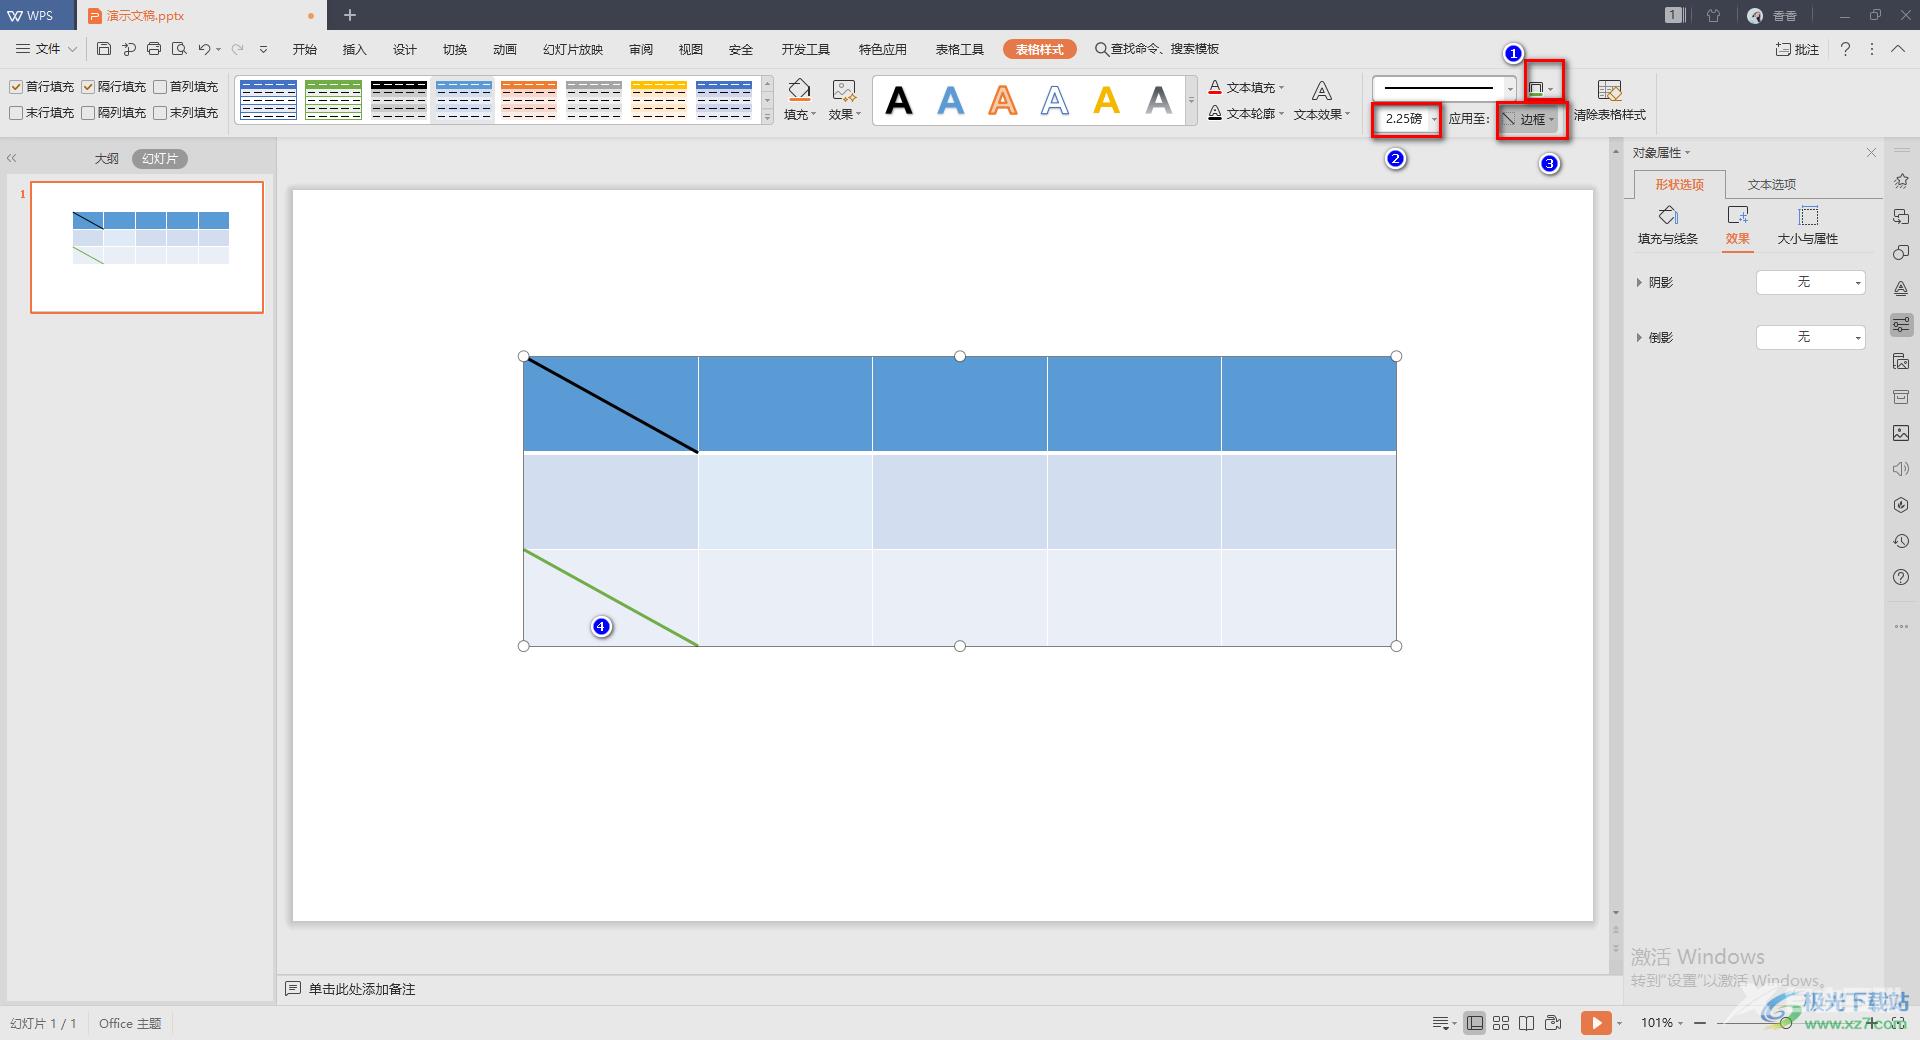The width and height of the screenshot is (1920, 1040).
Task: Switch to Reading view icon
Action: pyautogui.click(x=1526, y=1023)
